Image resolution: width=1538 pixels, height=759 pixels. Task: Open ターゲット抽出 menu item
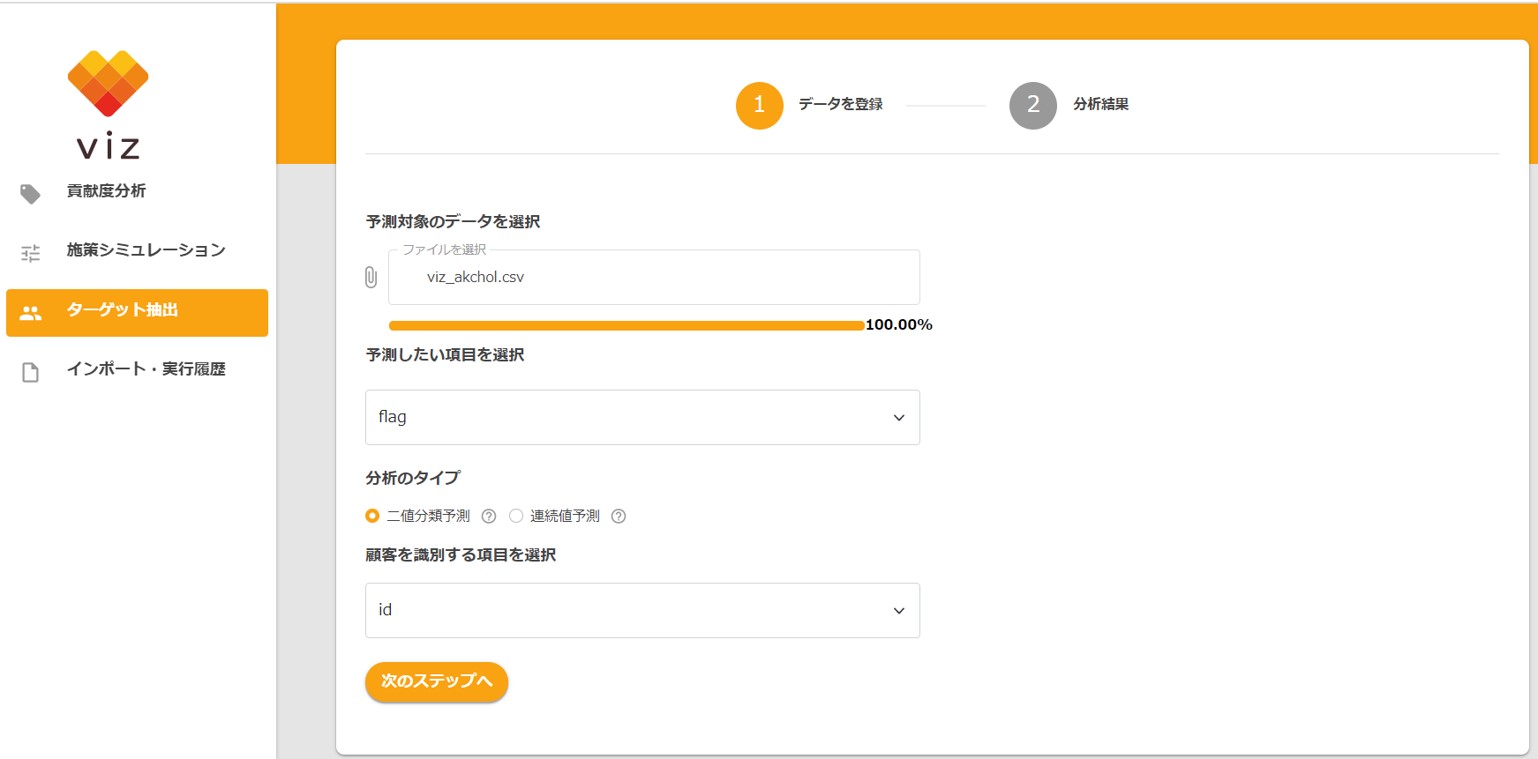[137, 313]
